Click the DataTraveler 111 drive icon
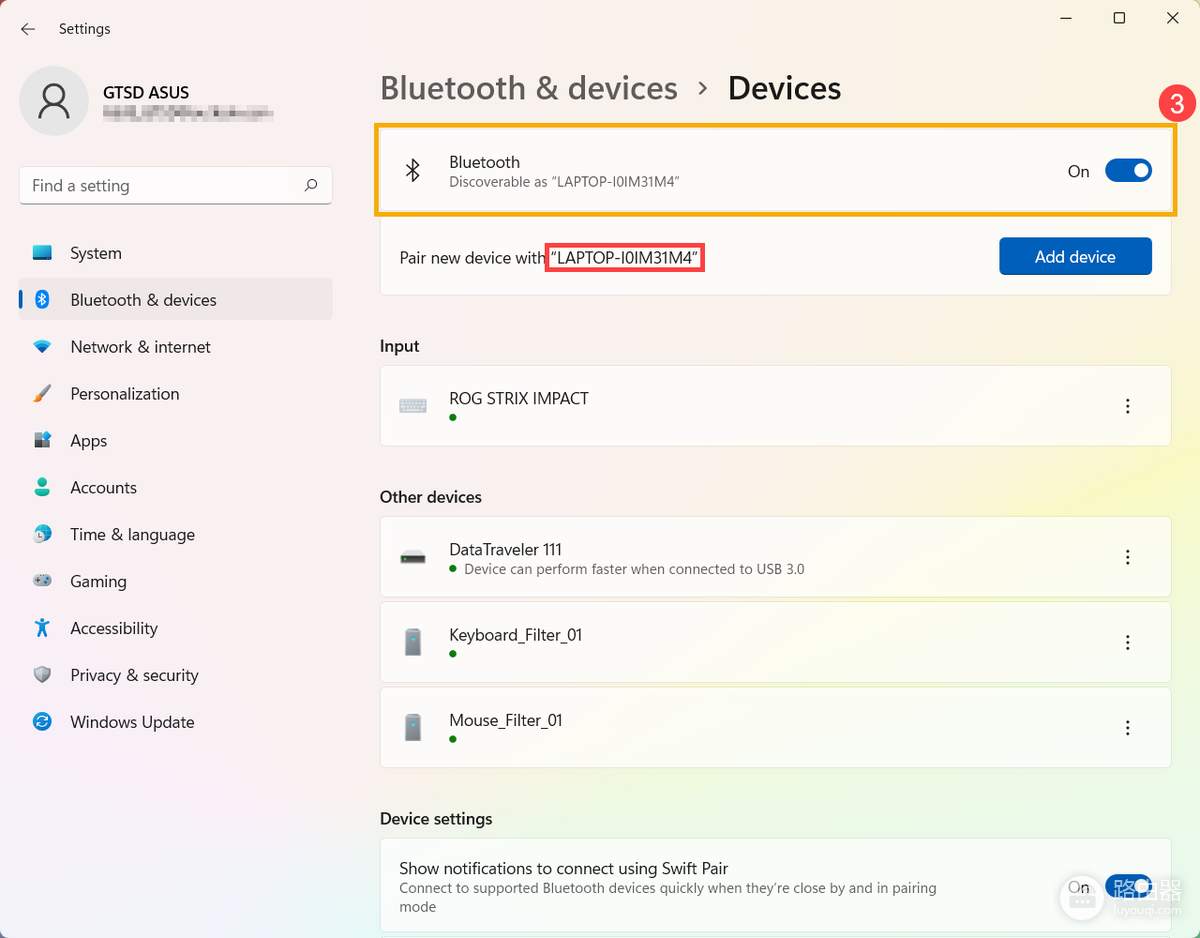This screenshot has height=938, width=1200. (x=413, y=557)
